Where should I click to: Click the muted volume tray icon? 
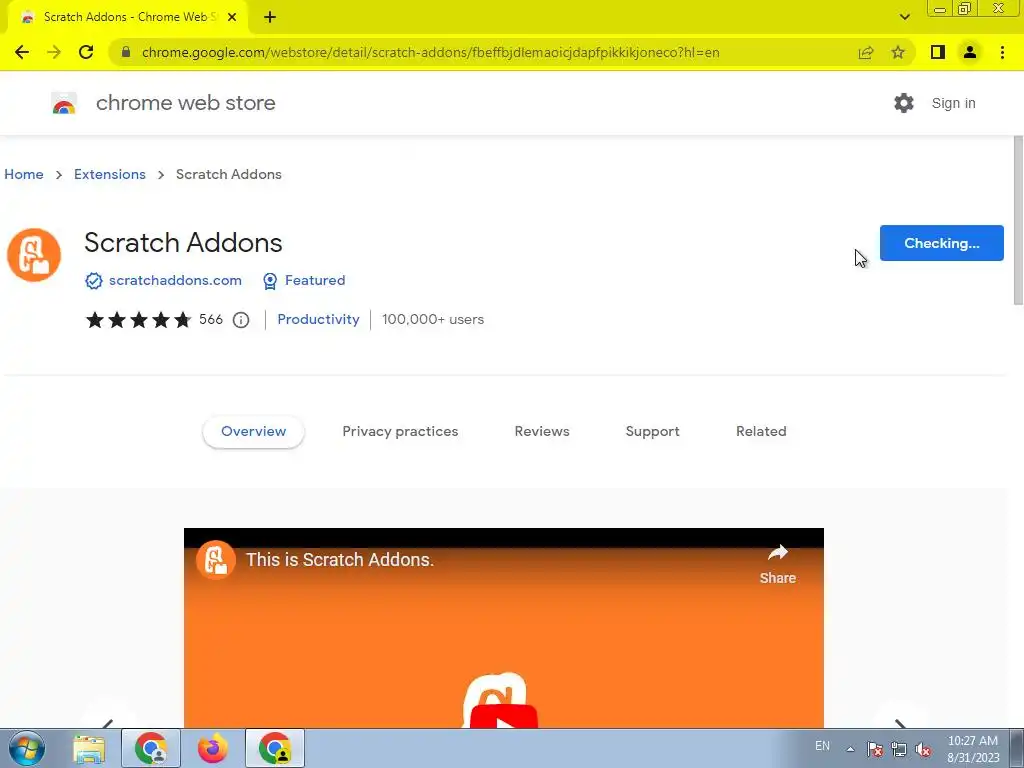[923, 749]
